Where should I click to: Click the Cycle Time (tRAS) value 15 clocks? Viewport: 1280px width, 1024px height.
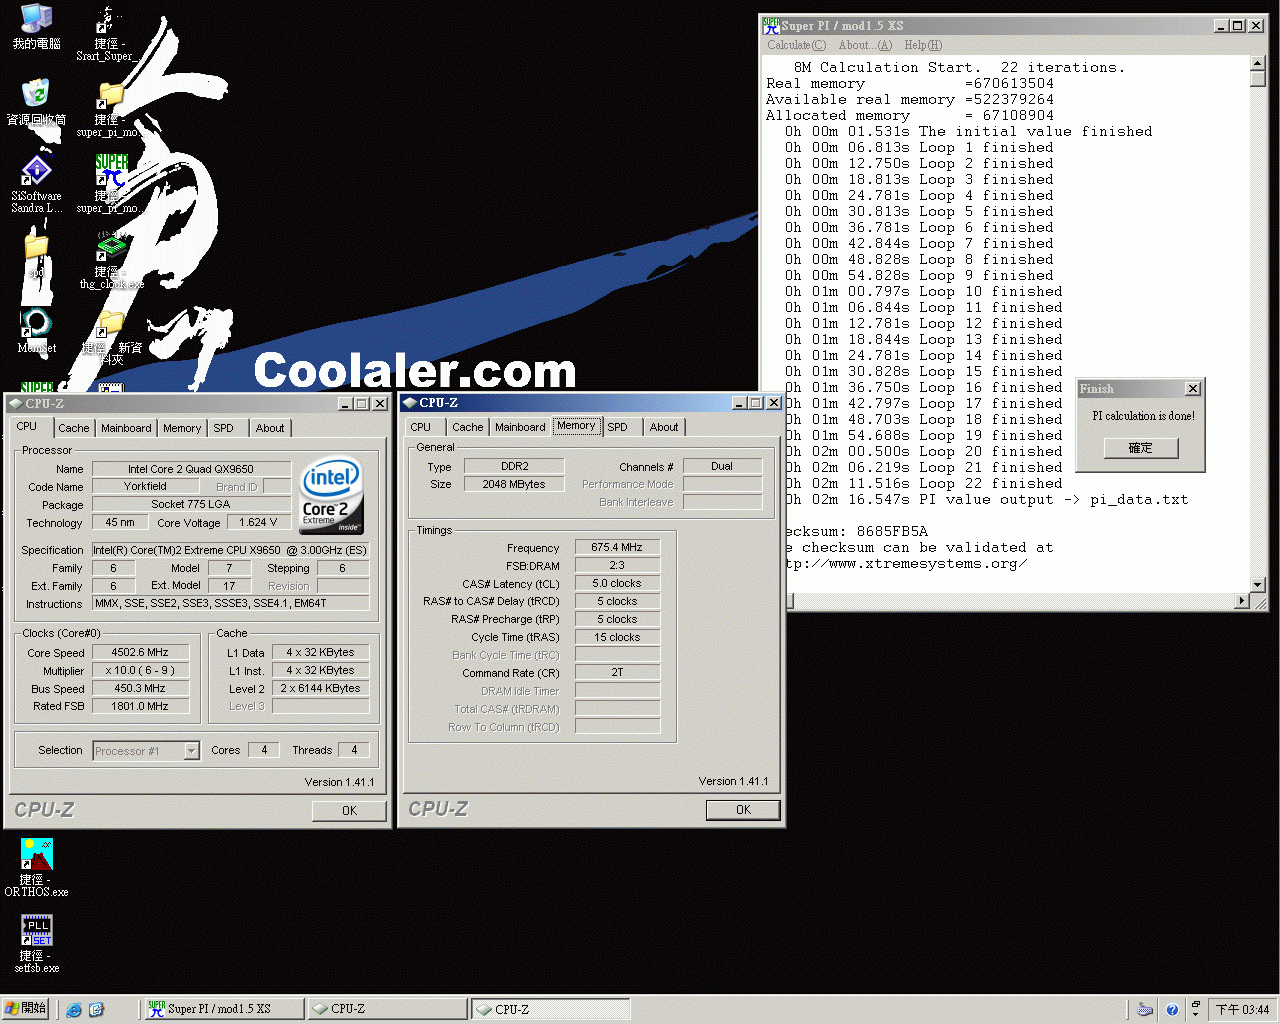tap(617, 638)
